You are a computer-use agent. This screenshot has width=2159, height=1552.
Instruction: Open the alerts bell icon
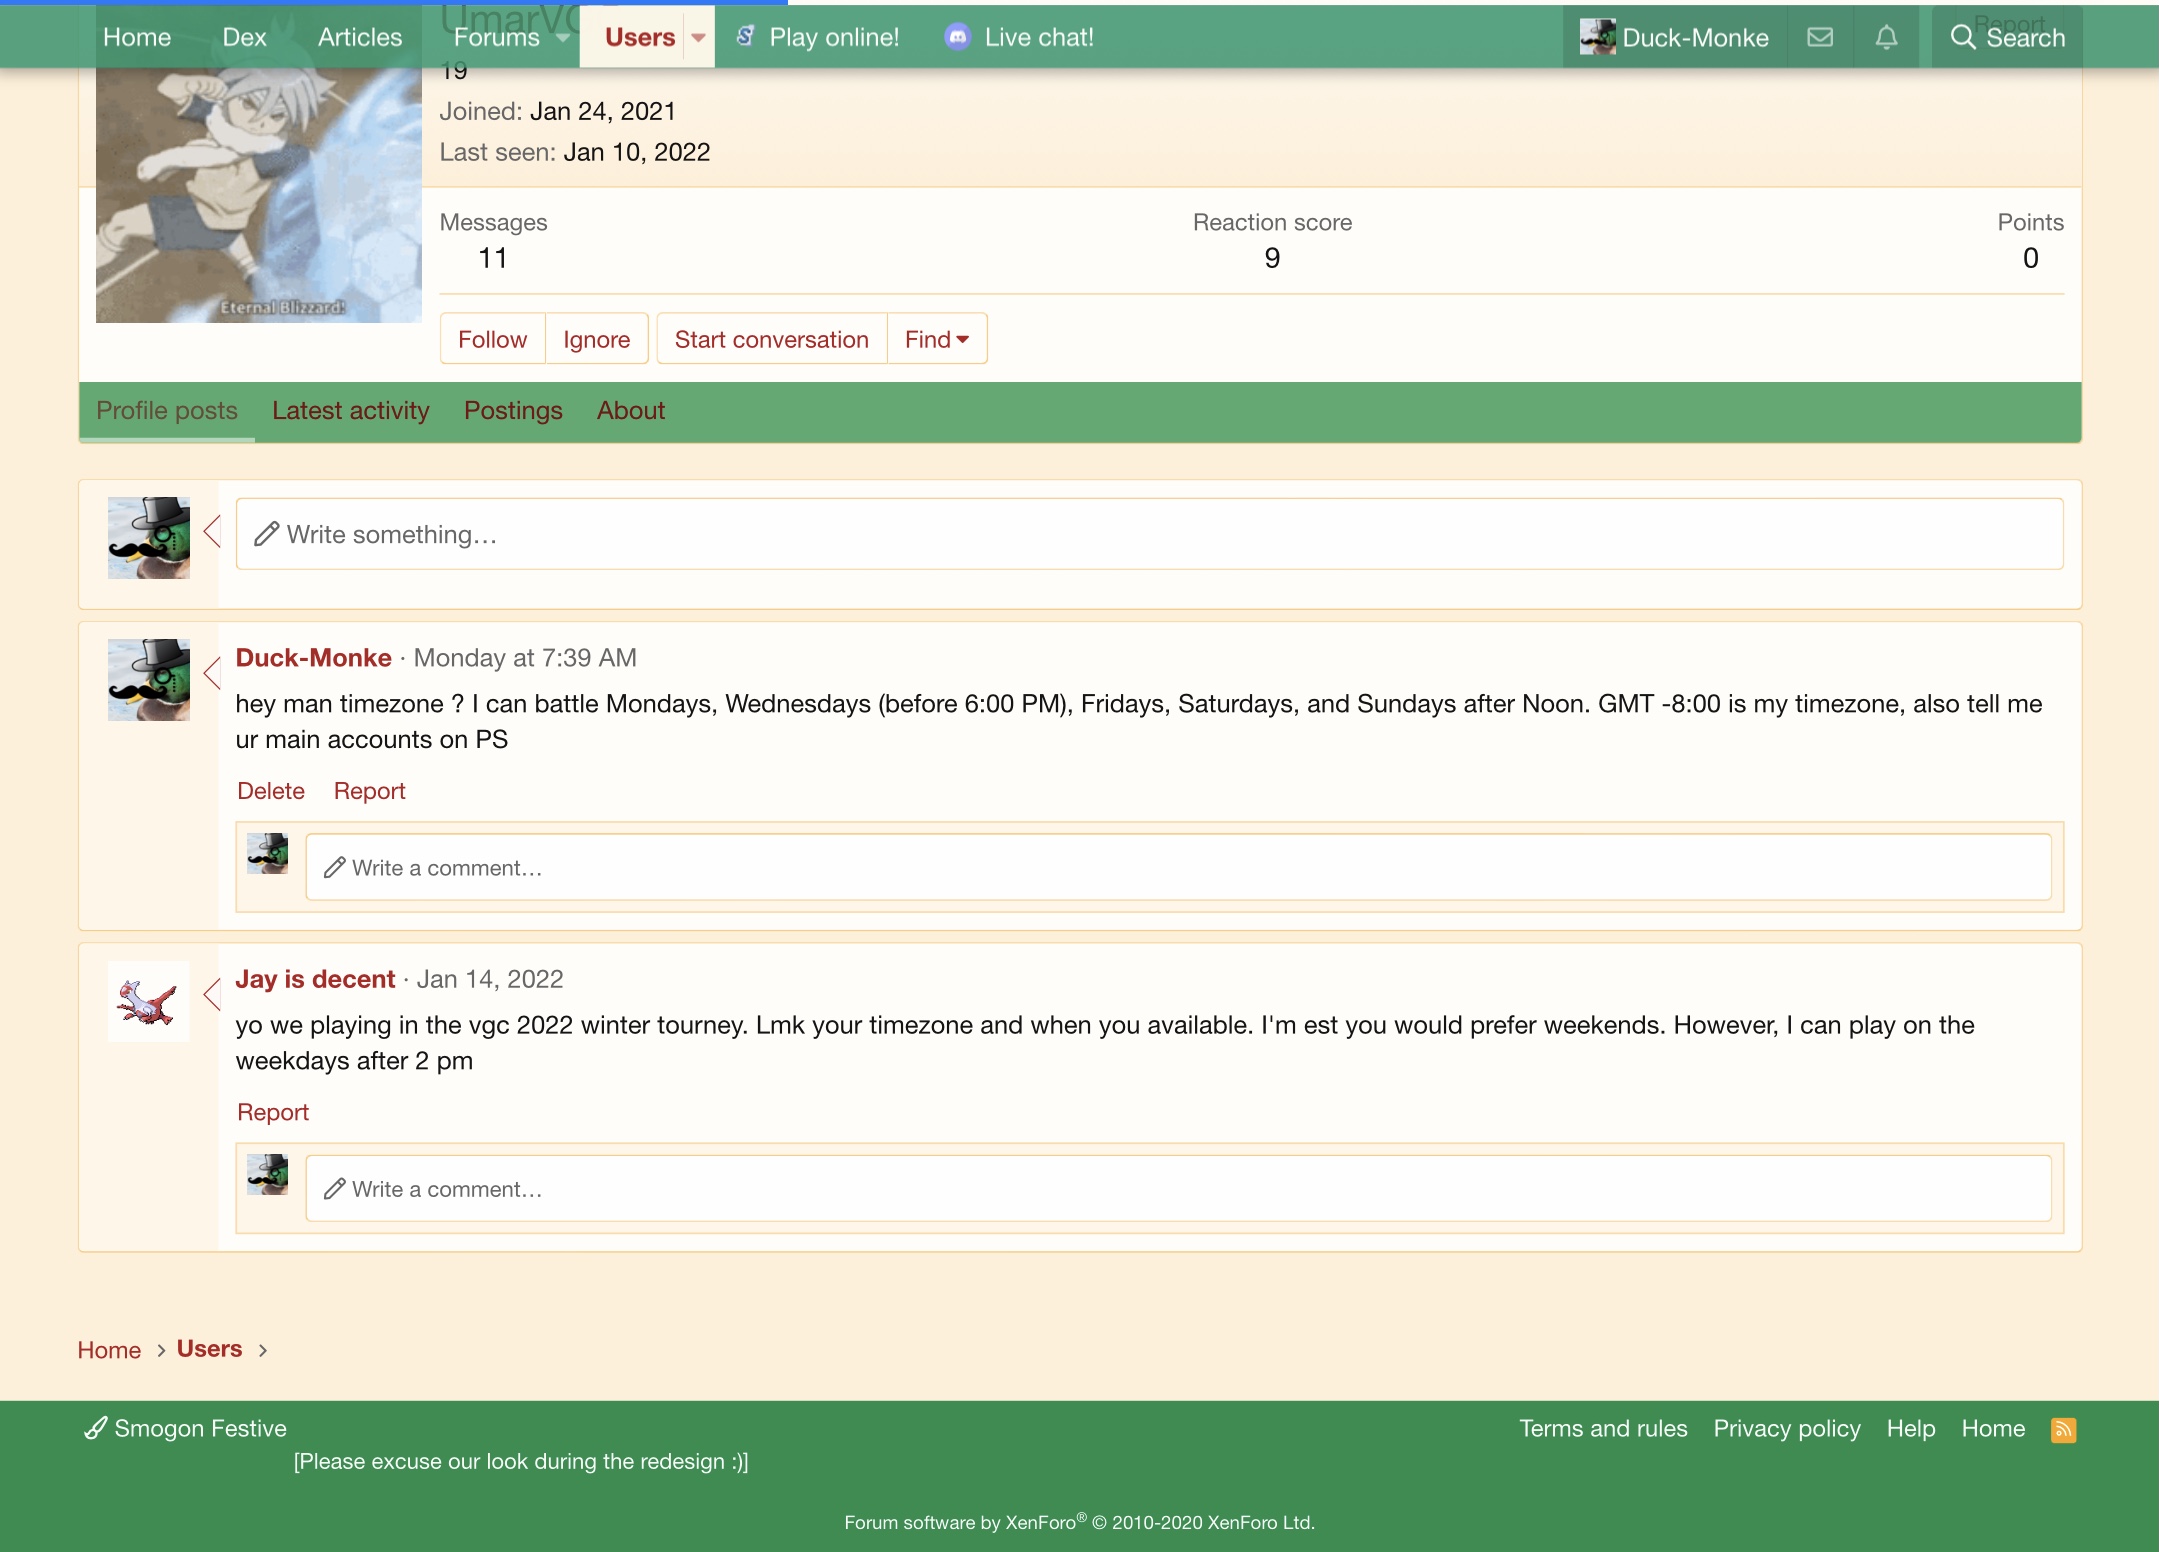[x=1885, y=37]
